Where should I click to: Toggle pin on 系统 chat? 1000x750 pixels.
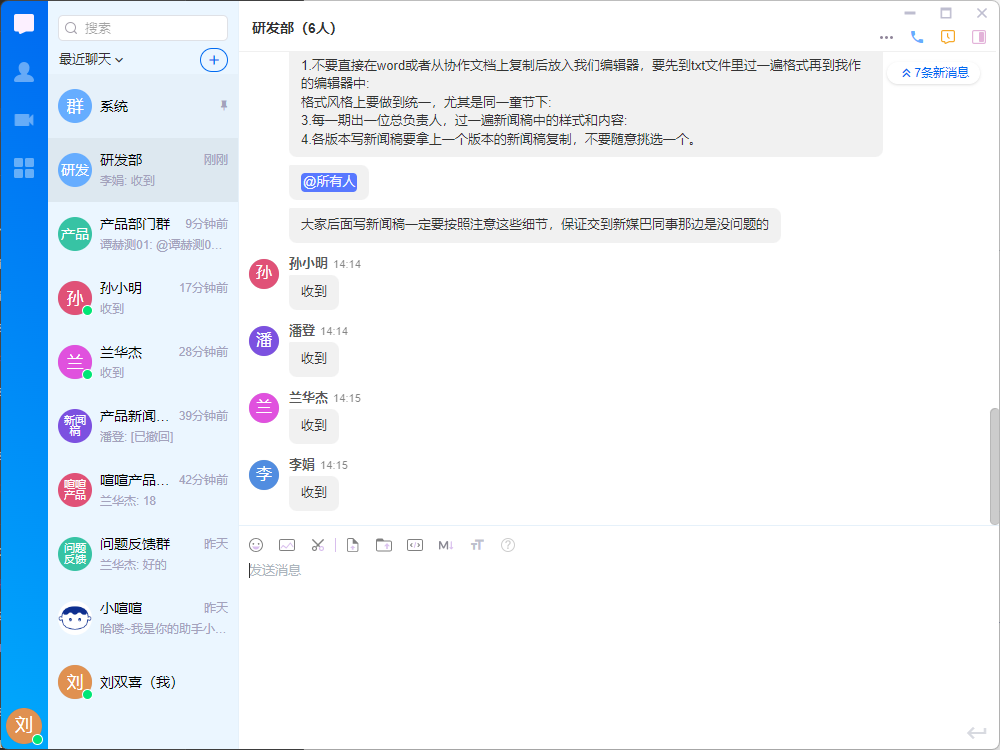223,105
